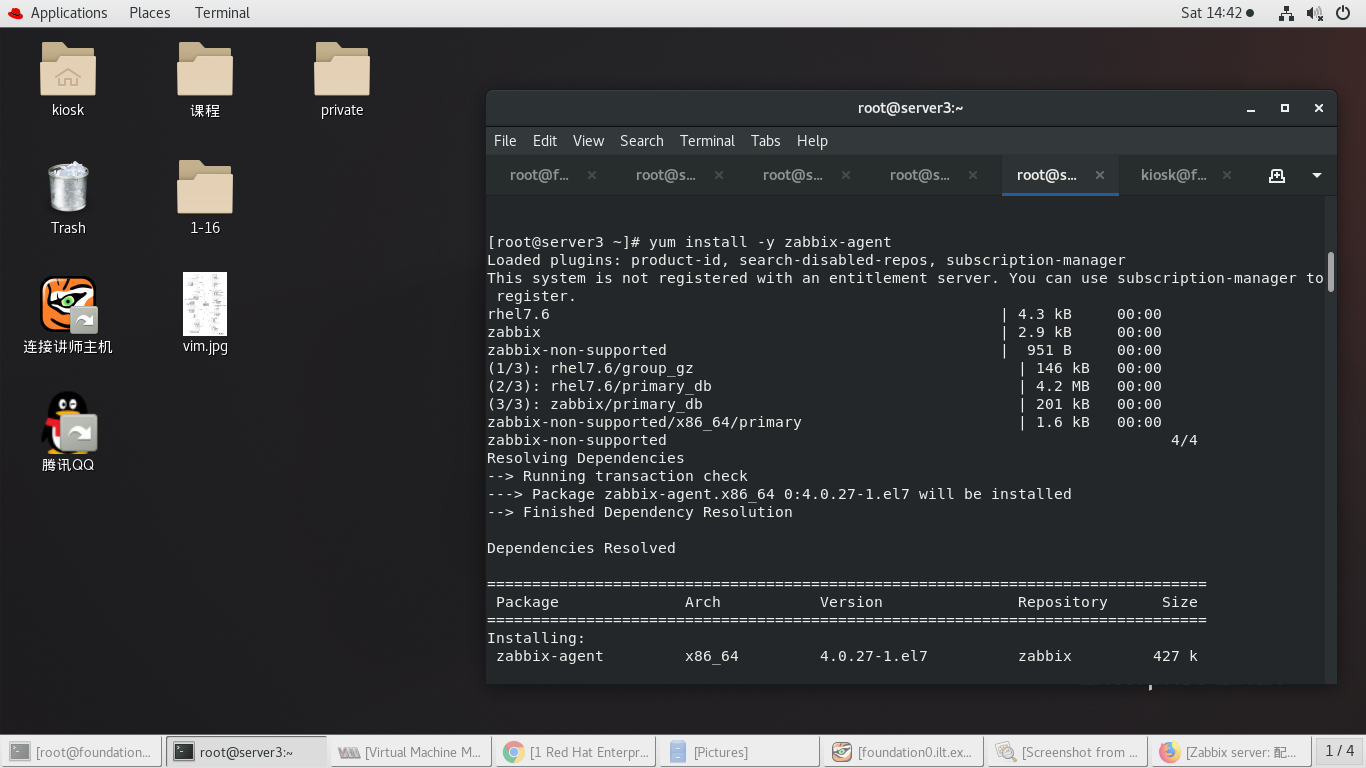This screenshot has width=1366, height=768.
Task: Open the 1-16 folder on the desktop
Action: coord(204,188)
